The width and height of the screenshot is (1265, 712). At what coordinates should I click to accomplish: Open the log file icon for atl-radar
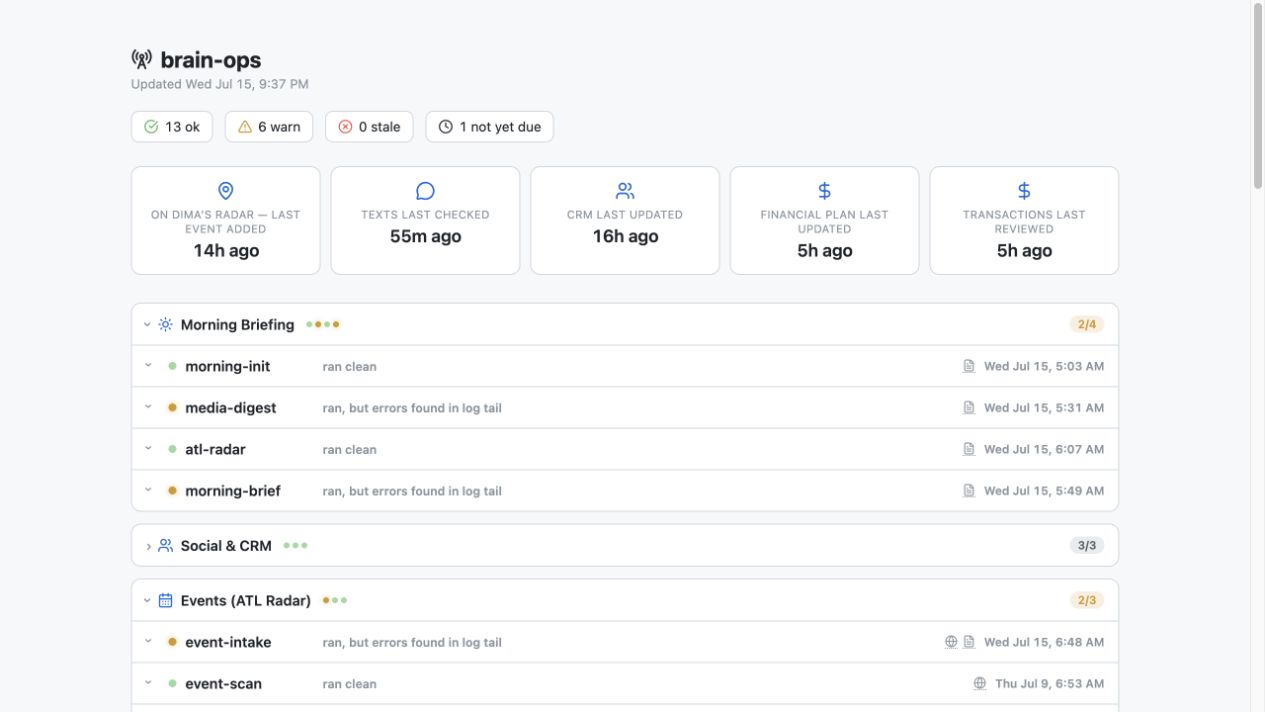[969, 450]
